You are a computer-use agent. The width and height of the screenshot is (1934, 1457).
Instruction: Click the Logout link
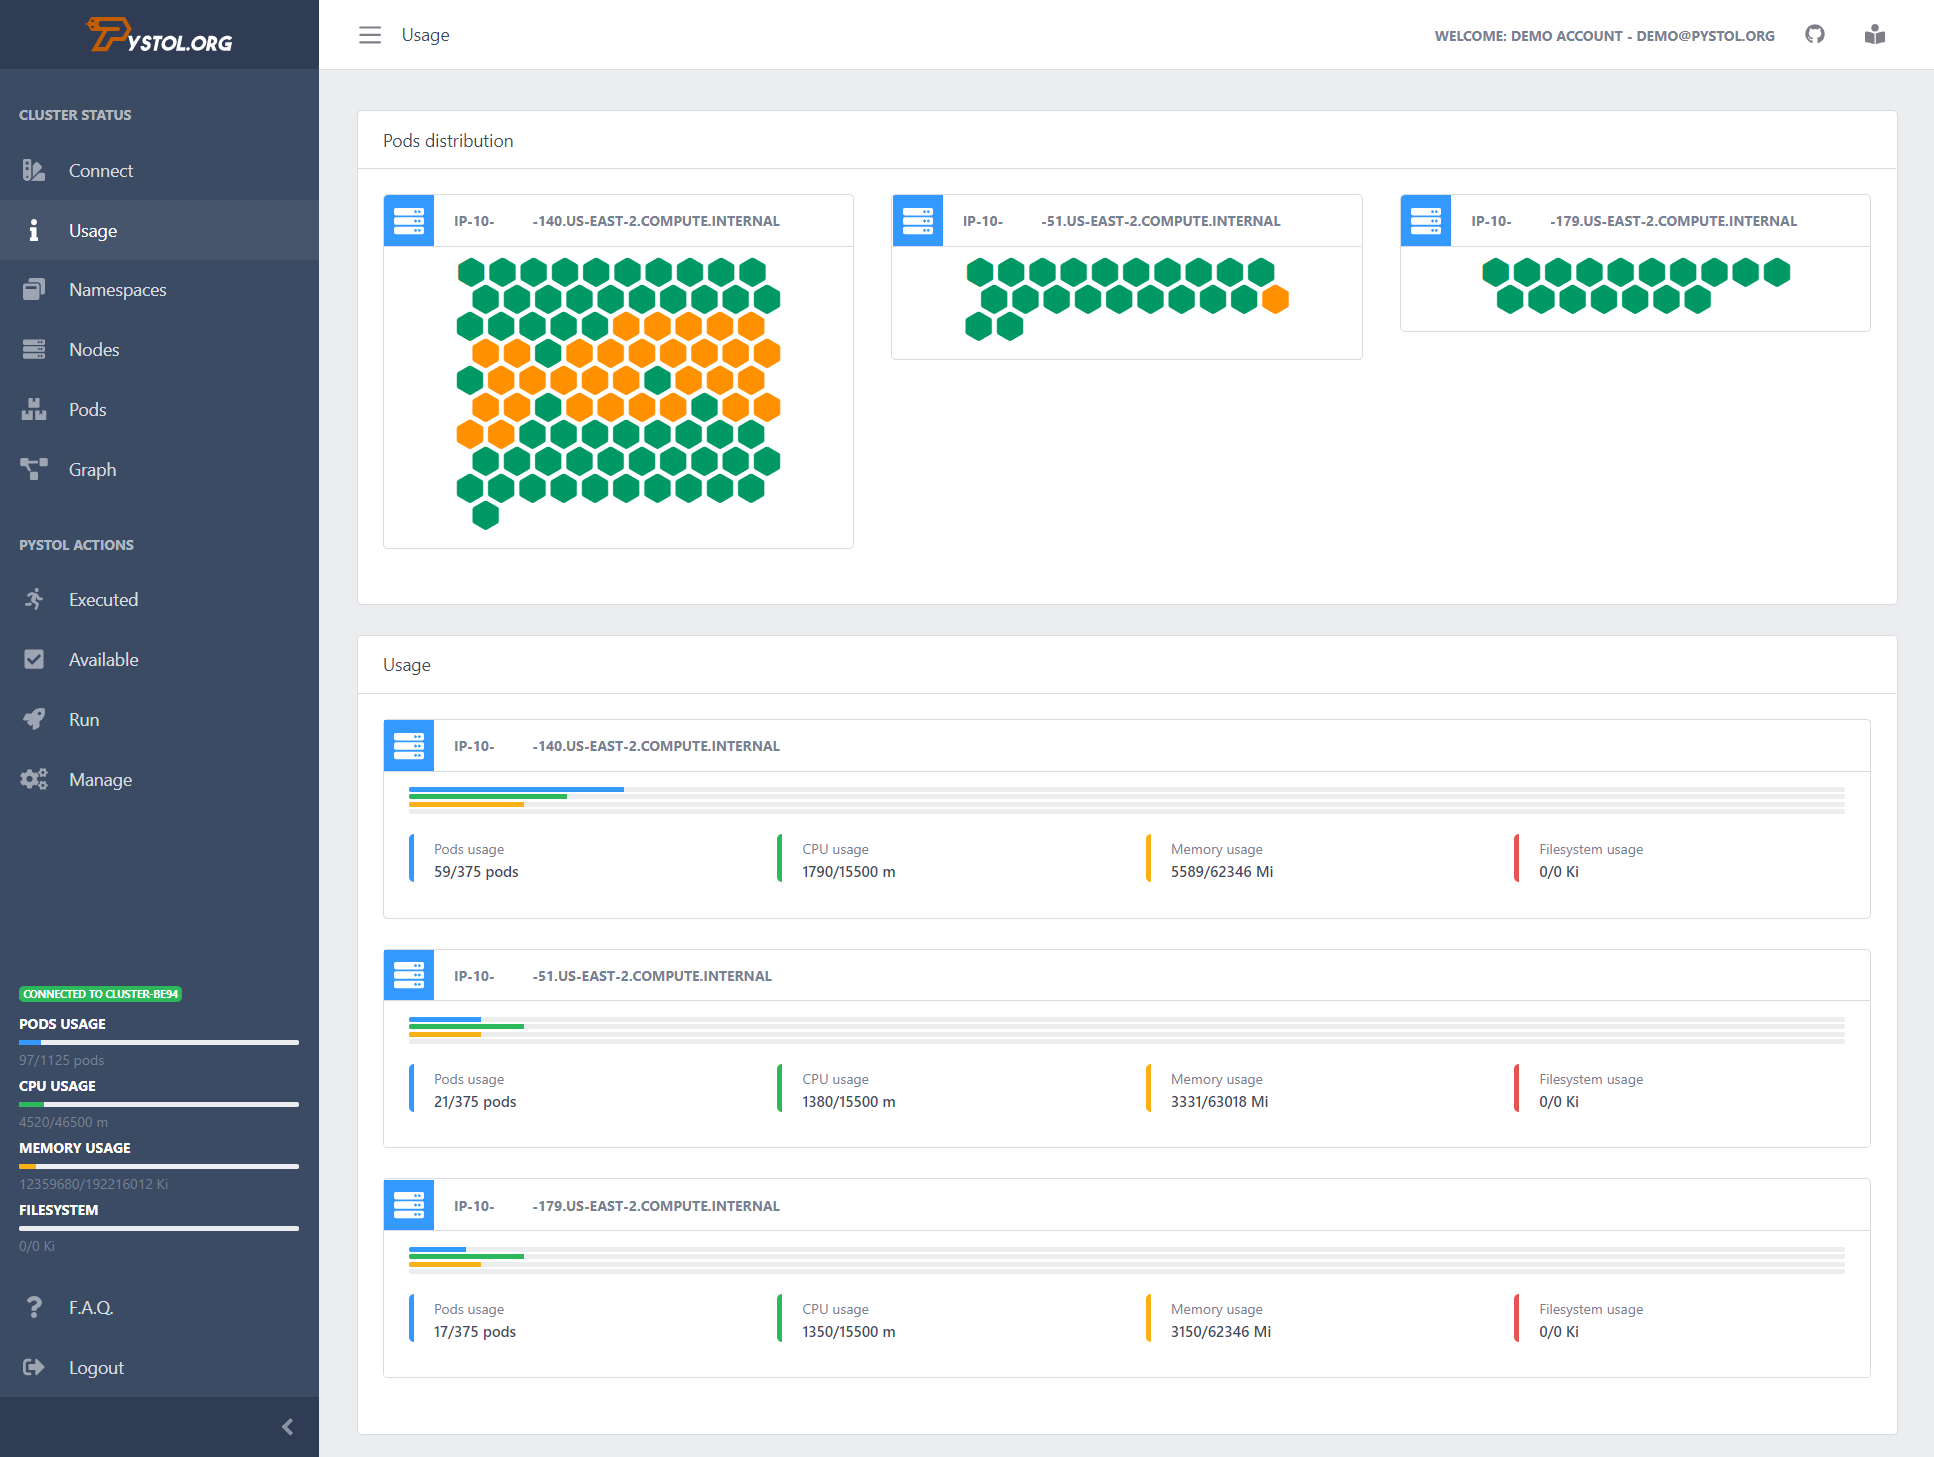[x=96, y=1368]
